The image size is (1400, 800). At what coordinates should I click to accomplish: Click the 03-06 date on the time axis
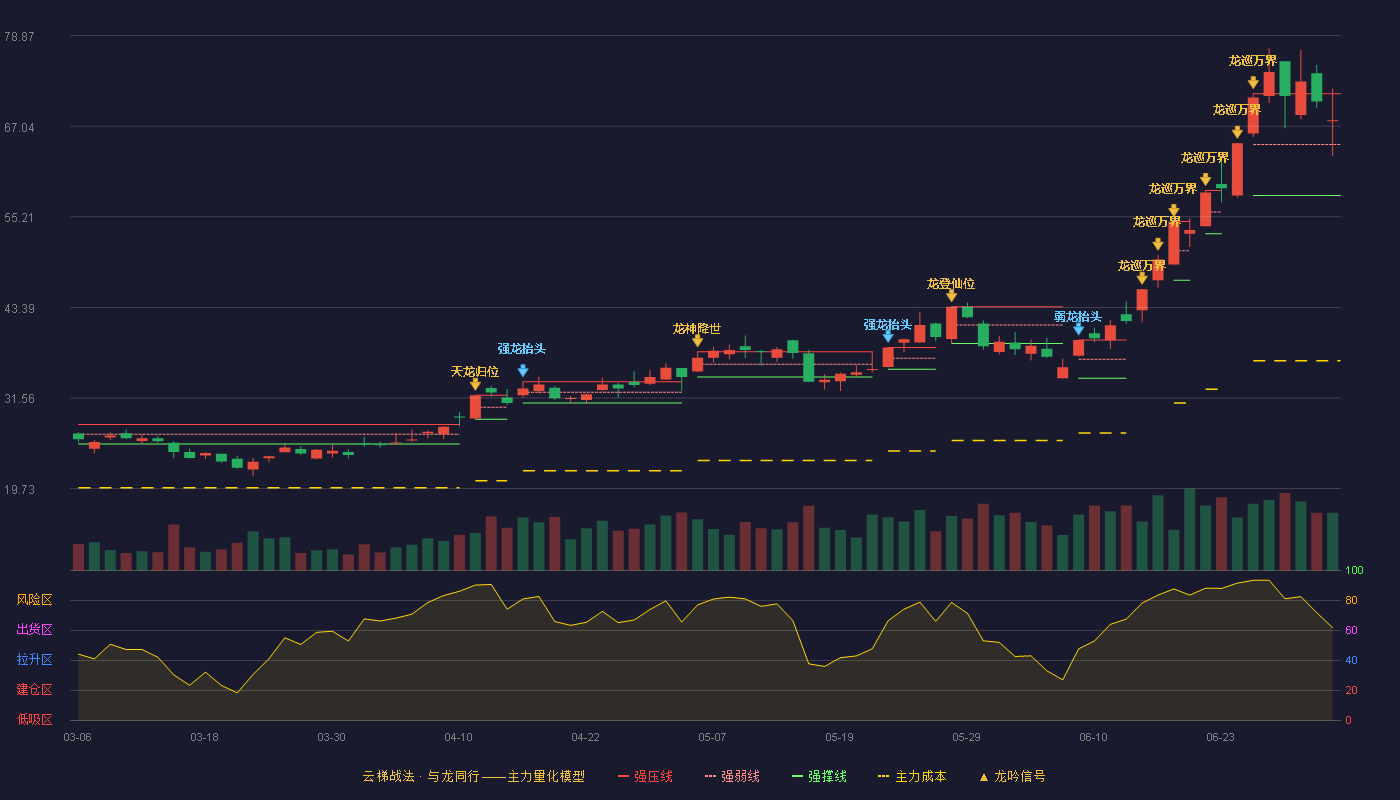[77, 737]
